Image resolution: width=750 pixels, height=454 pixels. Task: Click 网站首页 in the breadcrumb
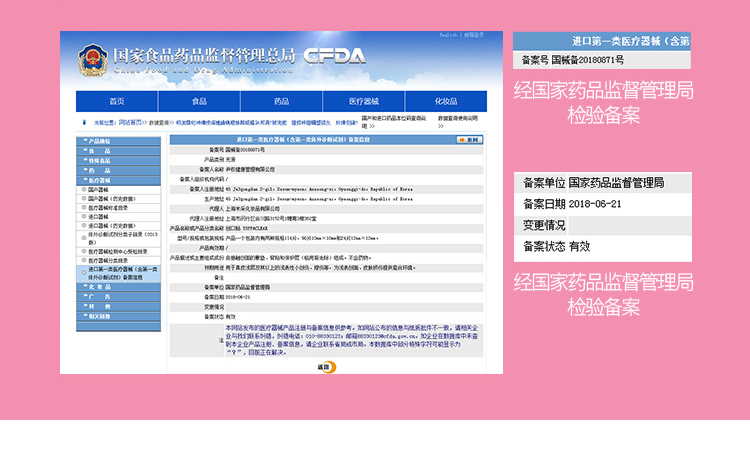pyautogui.click(x=130, y=122)
